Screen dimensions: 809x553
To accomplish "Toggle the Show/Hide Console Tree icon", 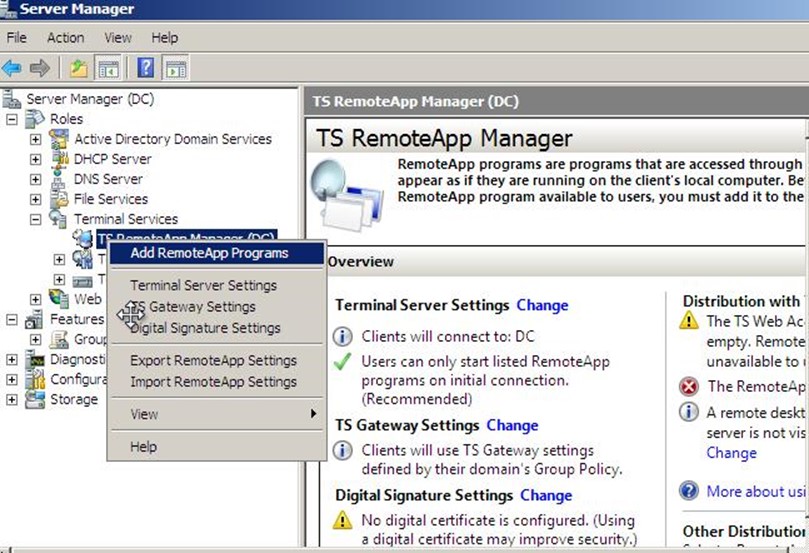I will [108, 68].
